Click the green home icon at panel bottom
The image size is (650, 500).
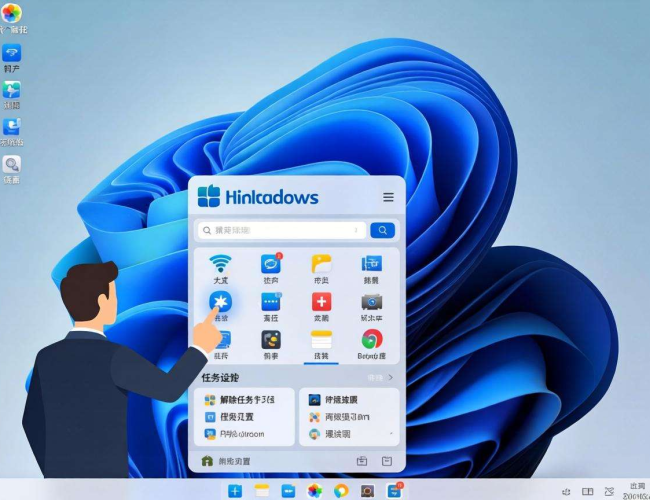[x=207, y=461]
